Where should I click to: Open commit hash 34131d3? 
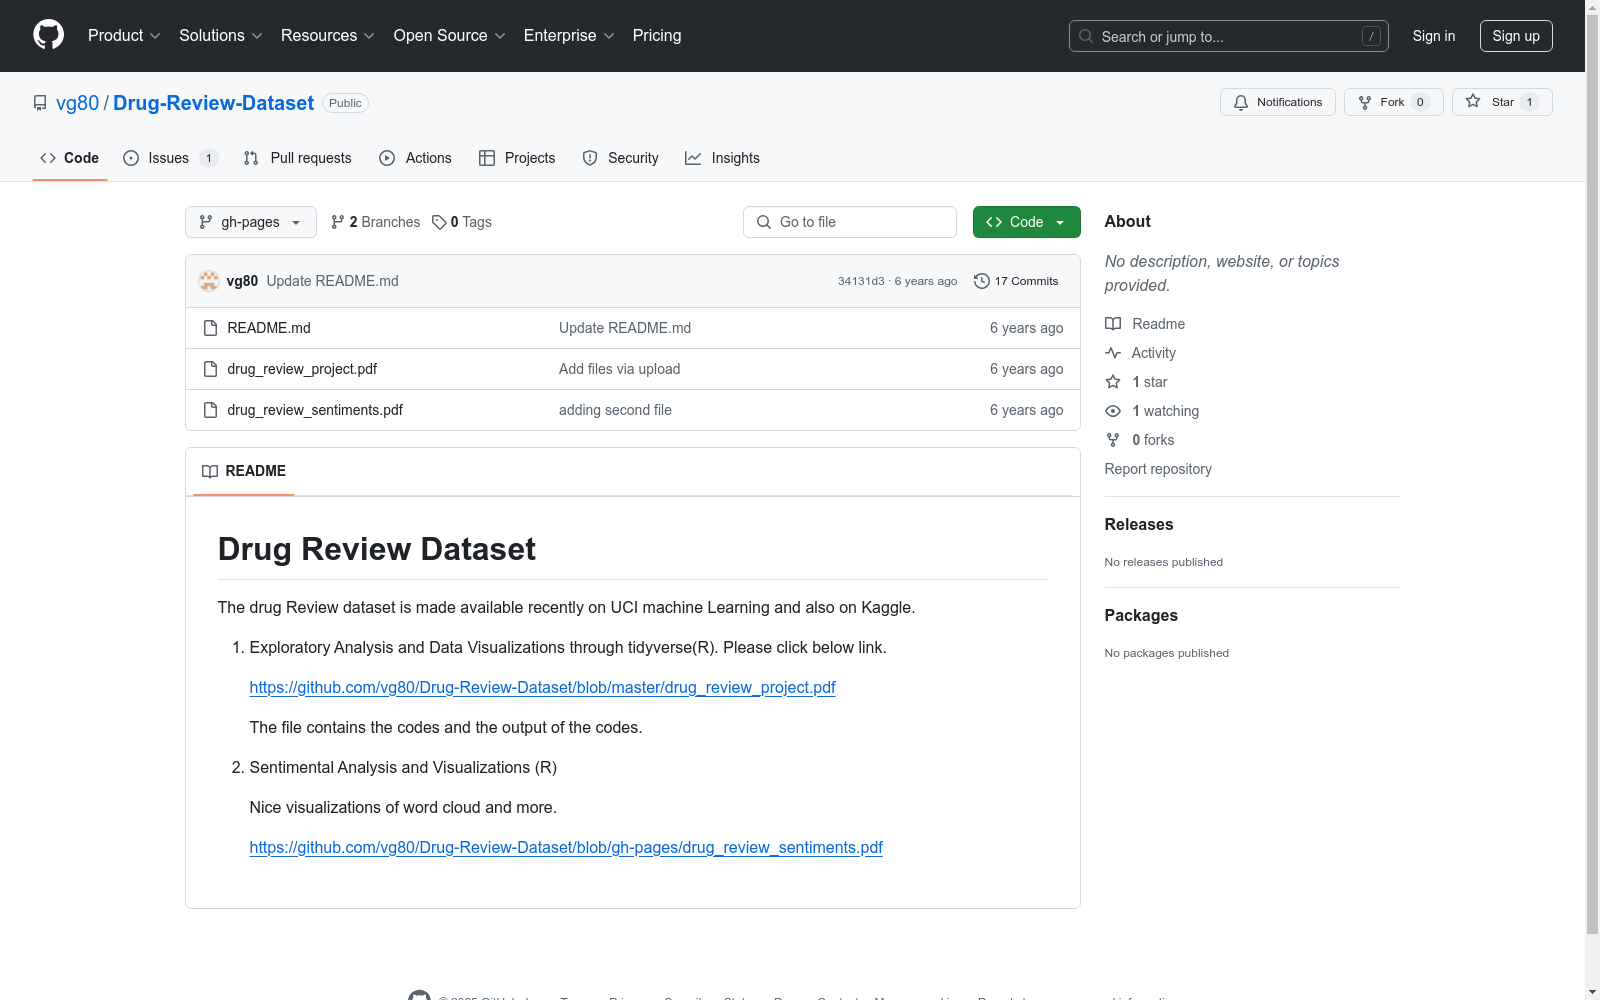click(861, 281)
